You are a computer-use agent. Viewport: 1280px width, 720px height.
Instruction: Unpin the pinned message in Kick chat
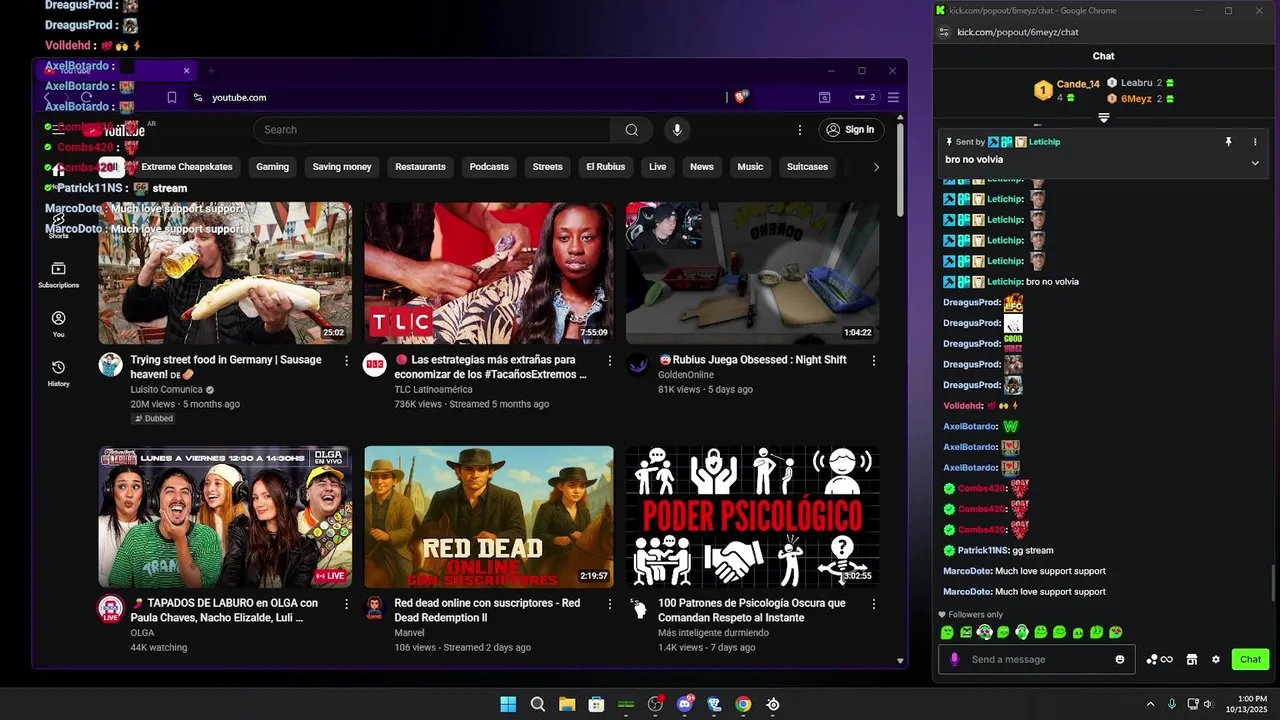coord(1229,142)
